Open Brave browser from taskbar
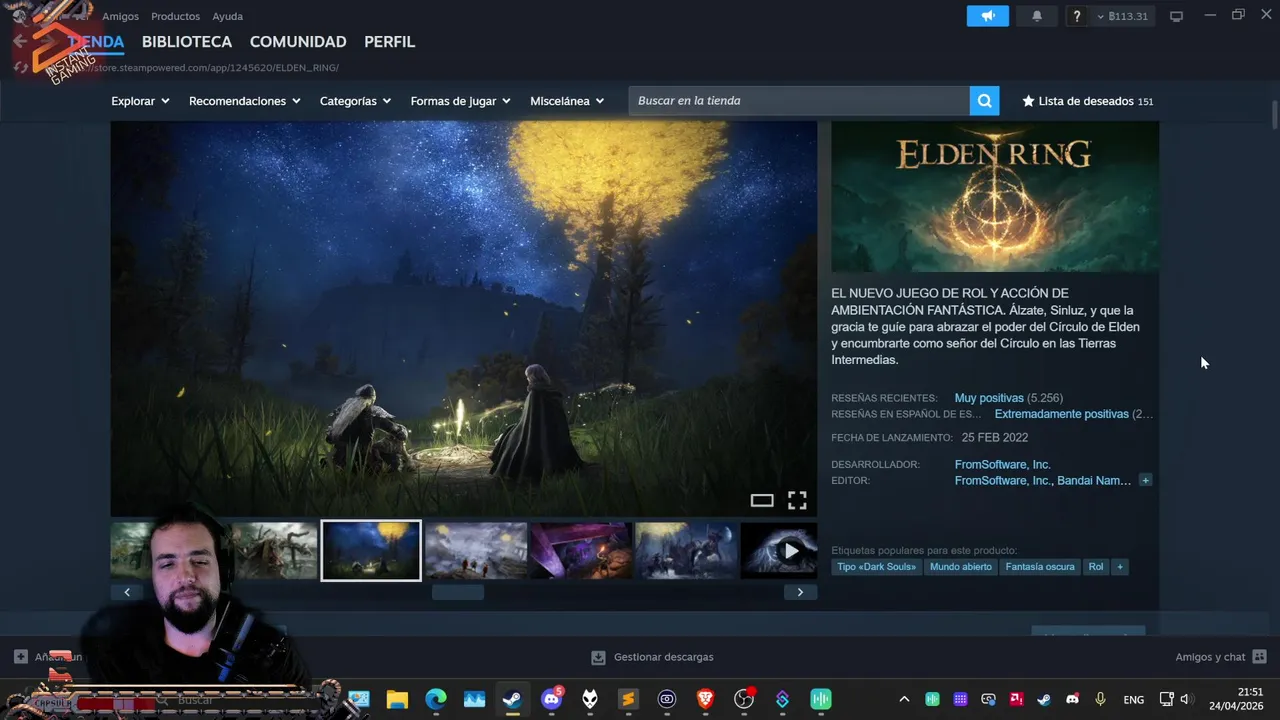Image resolution: width=1280 pixels, height=720 pixels. pos(705,700)
